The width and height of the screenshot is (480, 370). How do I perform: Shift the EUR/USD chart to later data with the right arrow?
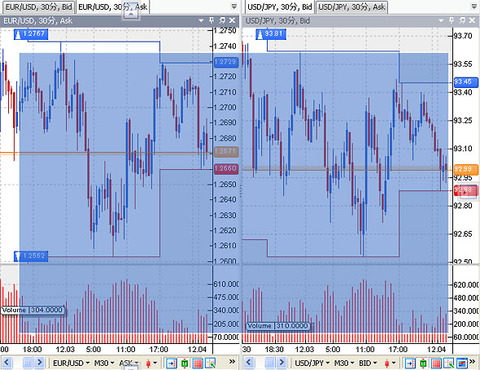[x=39, y=362]
